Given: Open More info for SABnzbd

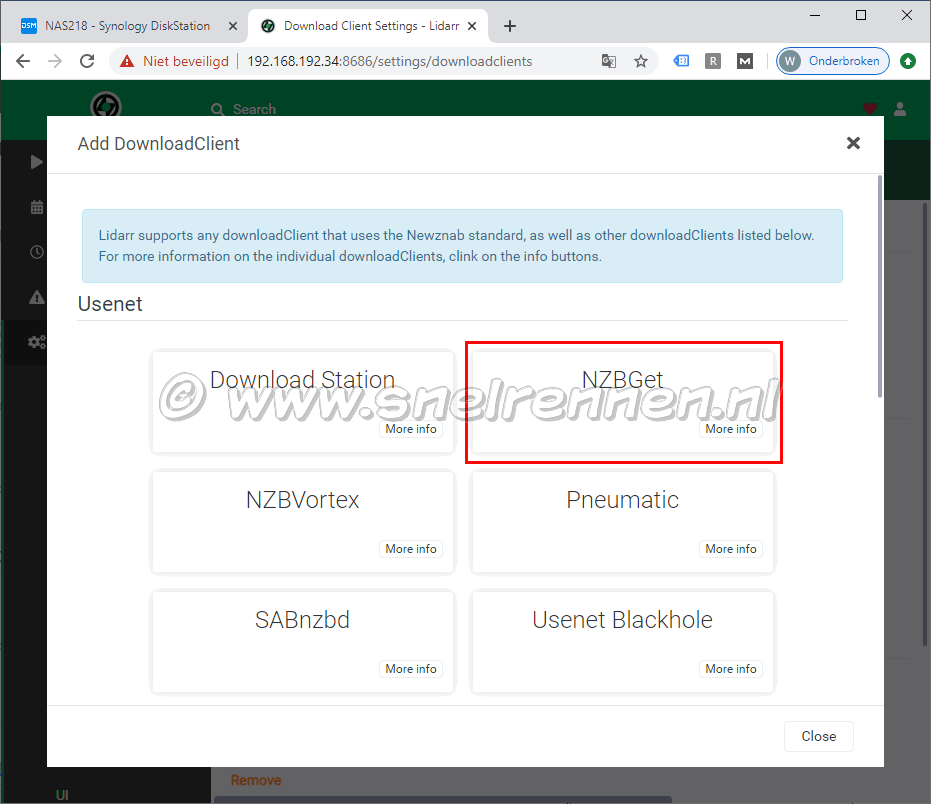Looking at the screenshot, I should pyautogui.click(x=411, y=669).
